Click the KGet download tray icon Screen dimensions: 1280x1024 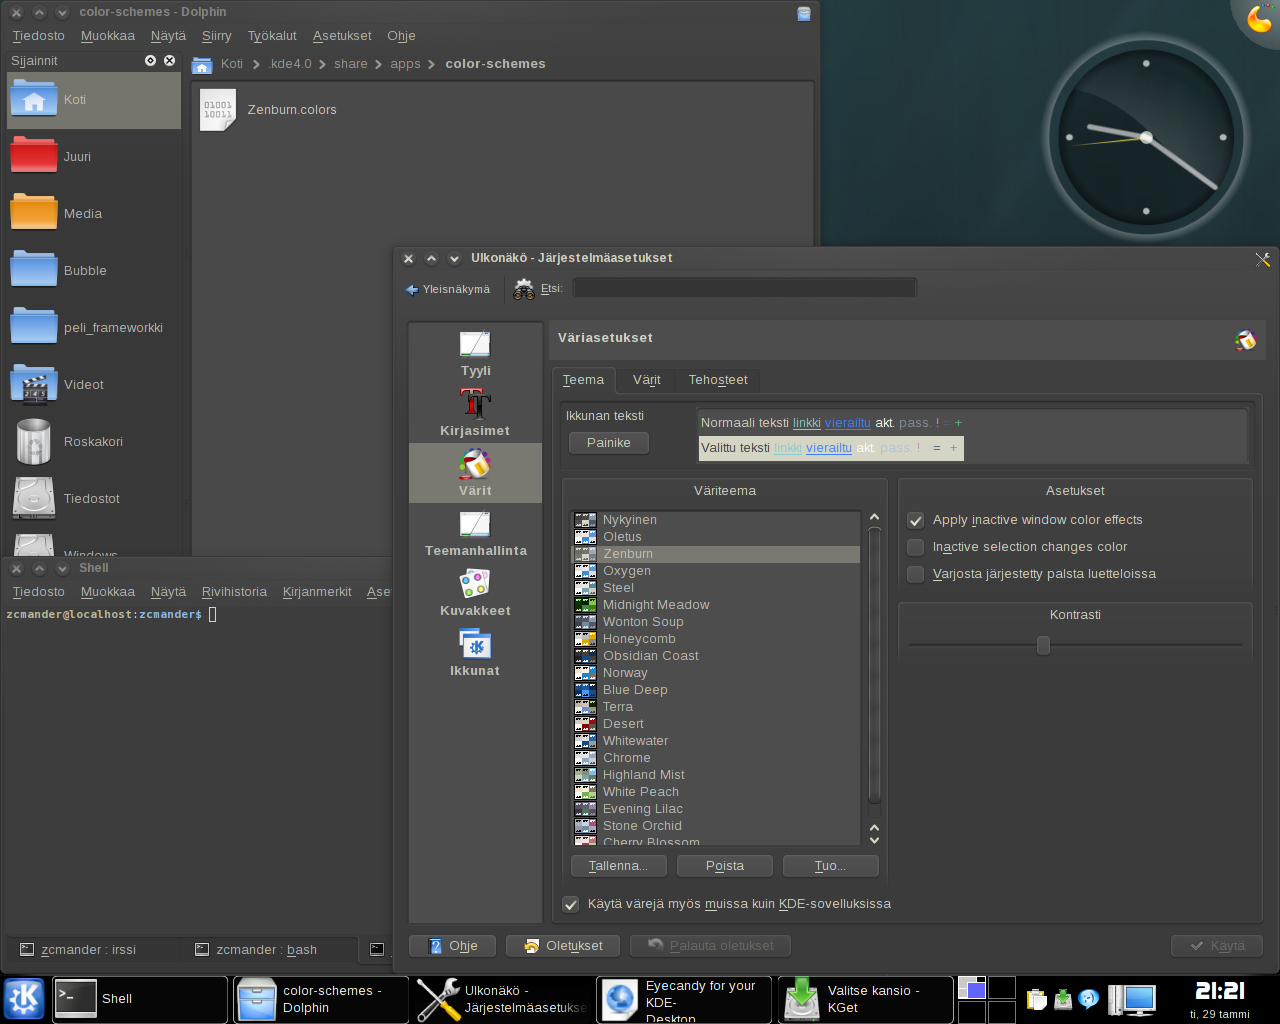1063,999
